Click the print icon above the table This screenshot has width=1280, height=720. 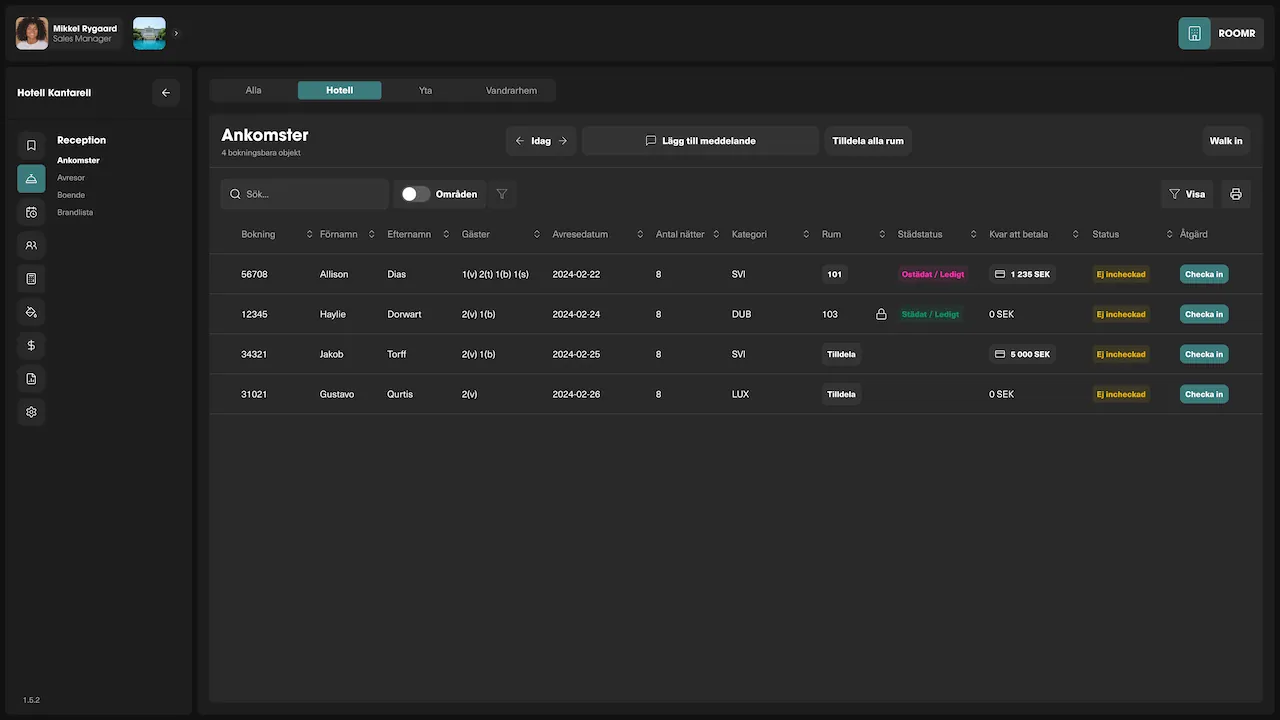(1235, 194)
